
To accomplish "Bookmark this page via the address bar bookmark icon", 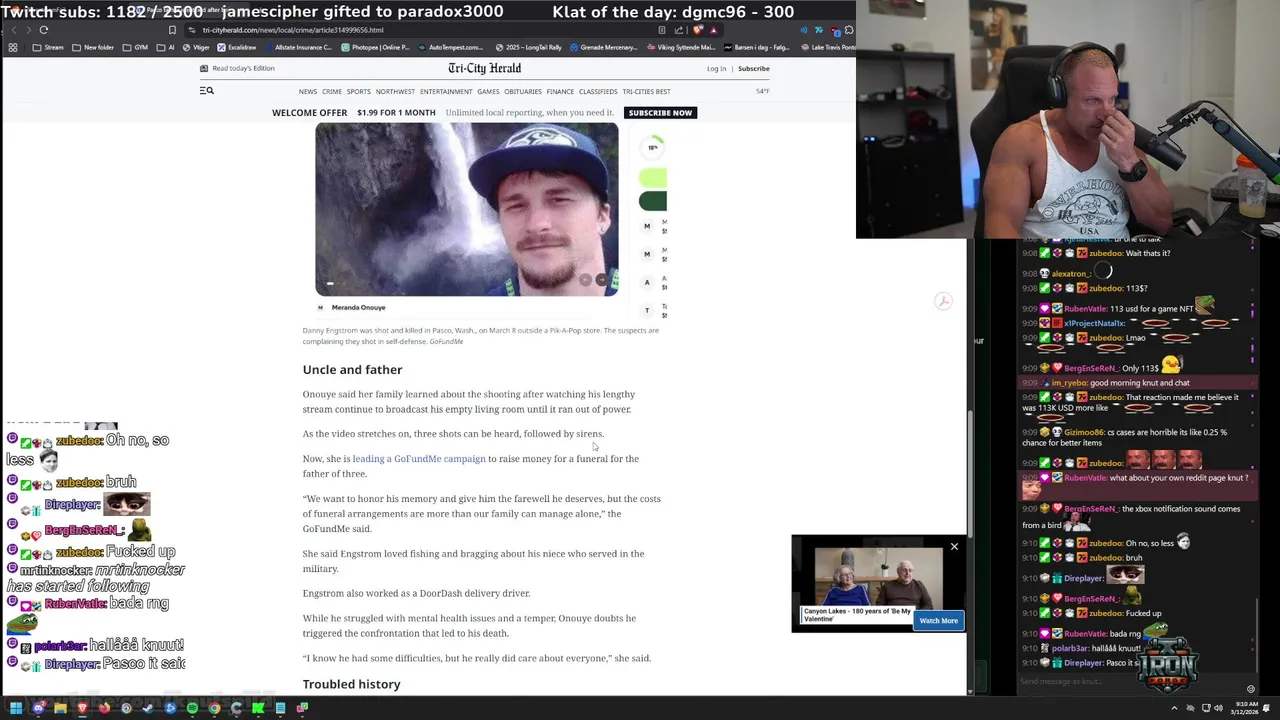I will (172, 30).
